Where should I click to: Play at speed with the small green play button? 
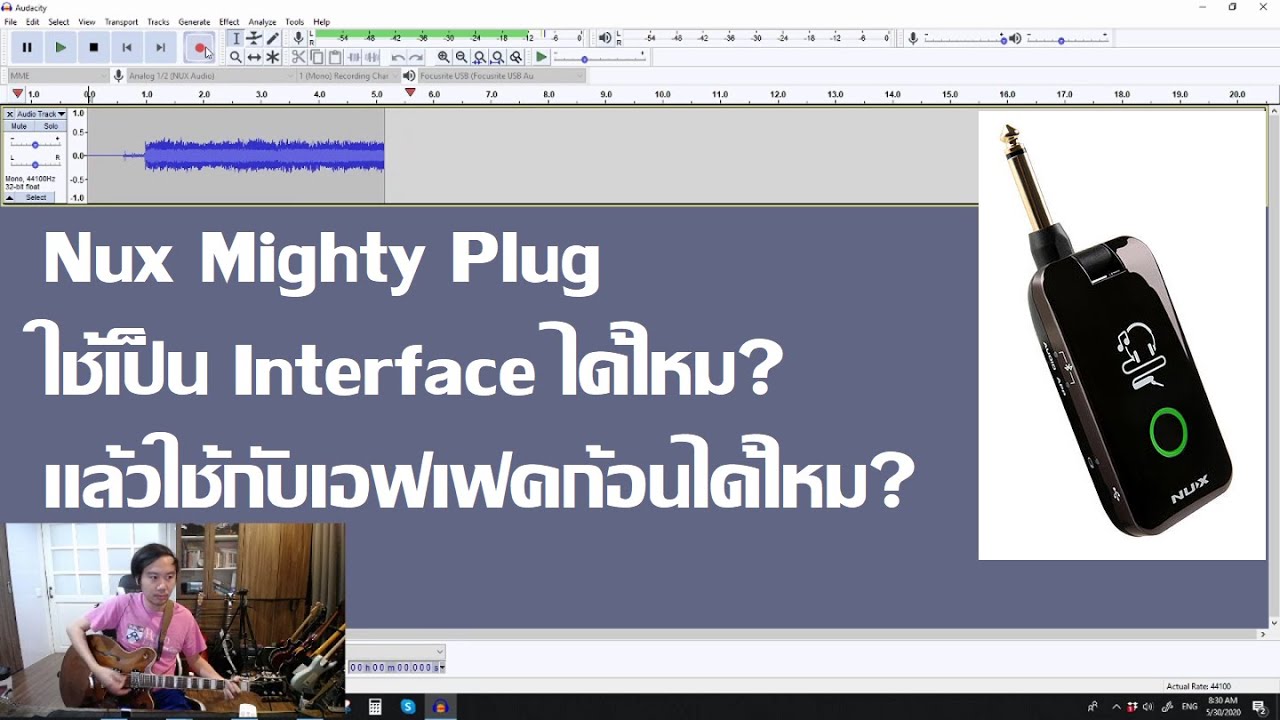coord(541,57)
